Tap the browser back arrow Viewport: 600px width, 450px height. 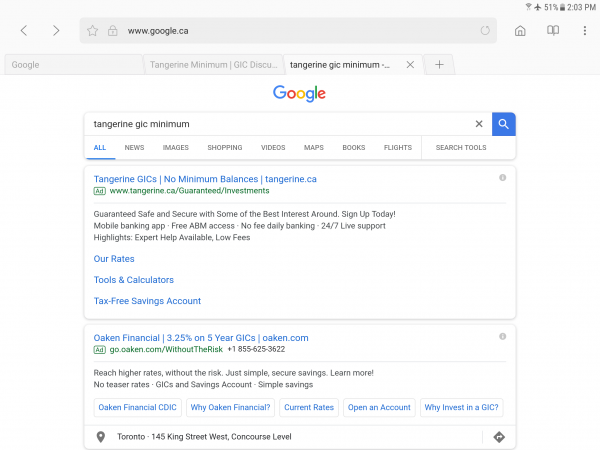[x=24, y=31]
